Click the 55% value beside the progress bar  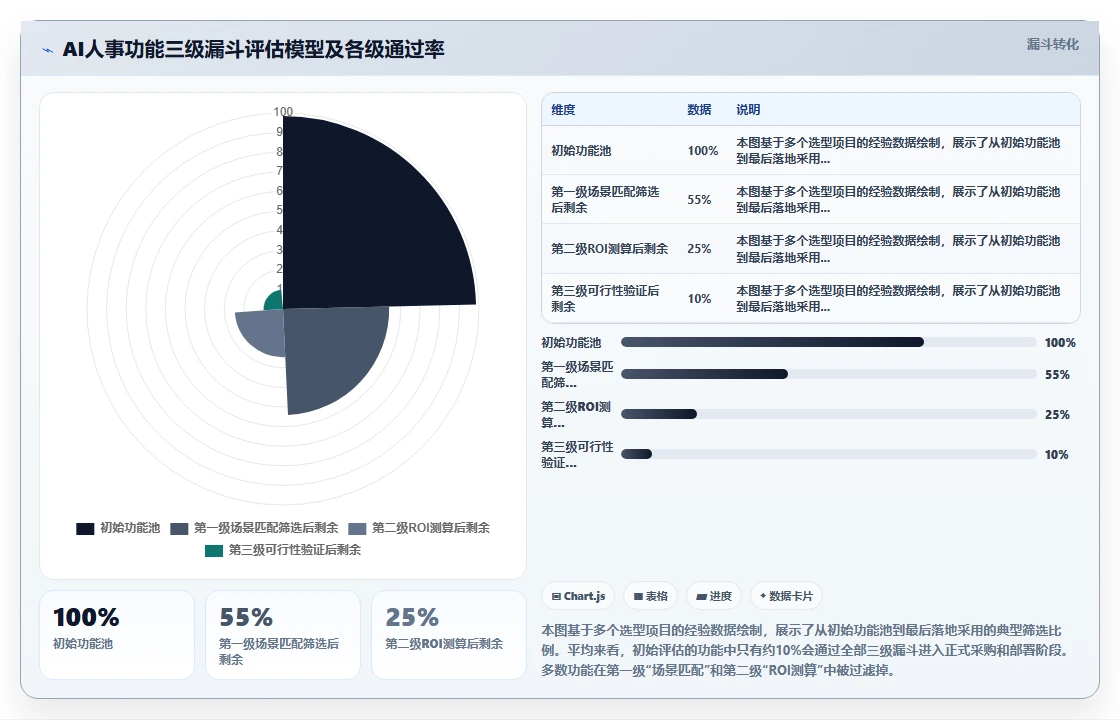tap(1057, 375)
